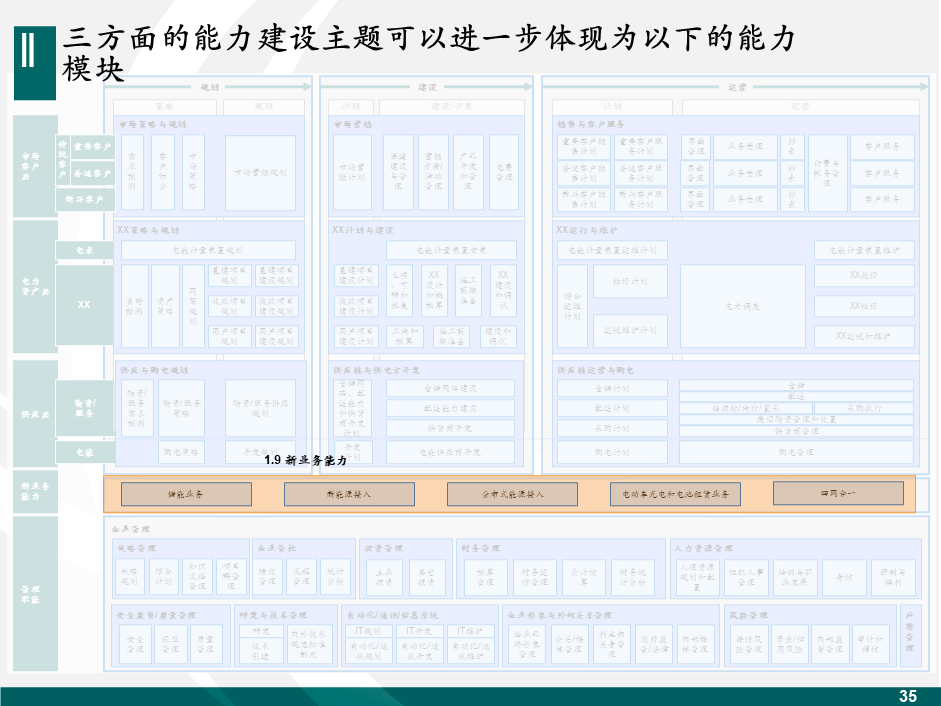Click the 人力资源管理 section label
Image resolution: width=941 pixels, height=706 pixels.
coord(703,548)
